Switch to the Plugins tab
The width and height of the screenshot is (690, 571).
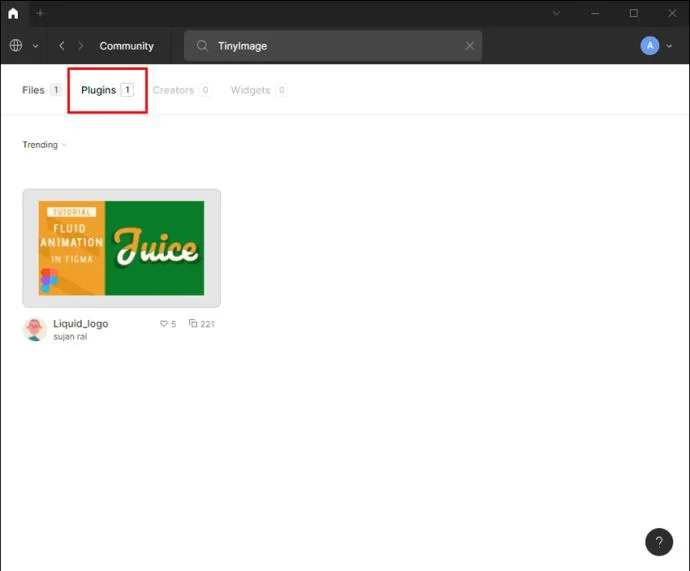tap(107, 90)
